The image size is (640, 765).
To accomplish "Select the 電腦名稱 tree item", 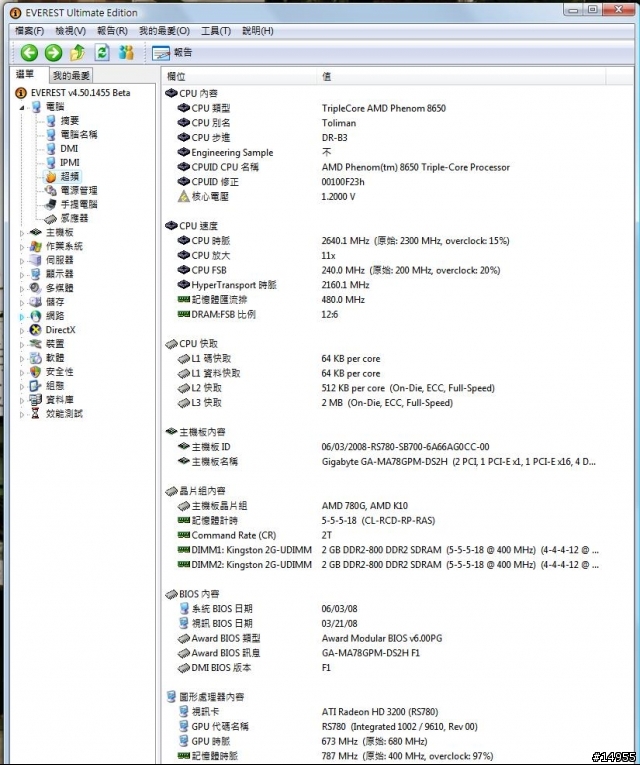I will (x=79, y=135).
